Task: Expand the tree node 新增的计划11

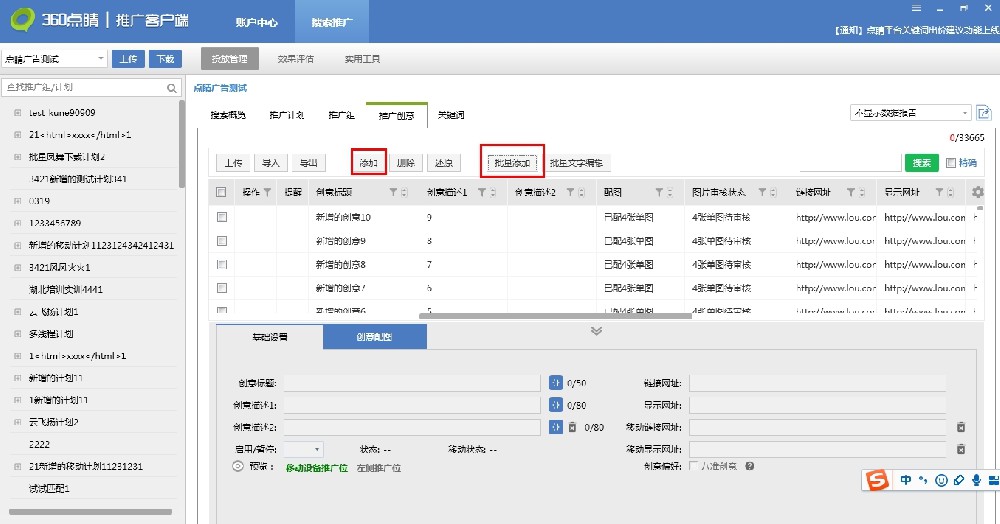Action: [18, 378]
